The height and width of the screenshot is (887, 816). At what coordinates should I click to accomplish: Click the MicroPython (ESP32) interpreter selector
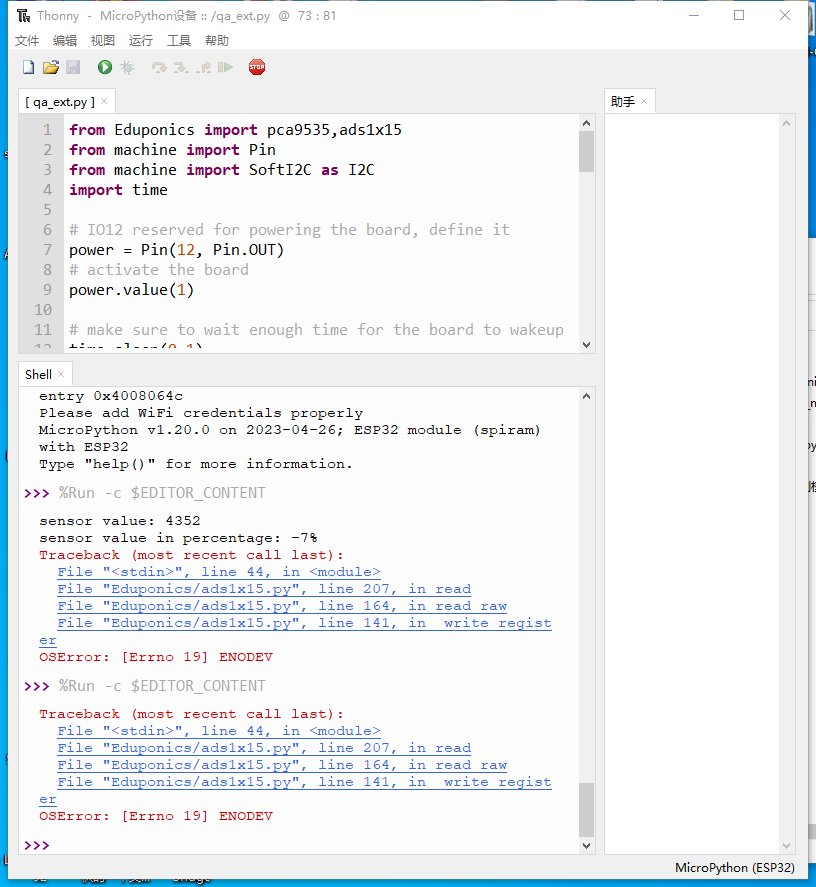(735, 868)
